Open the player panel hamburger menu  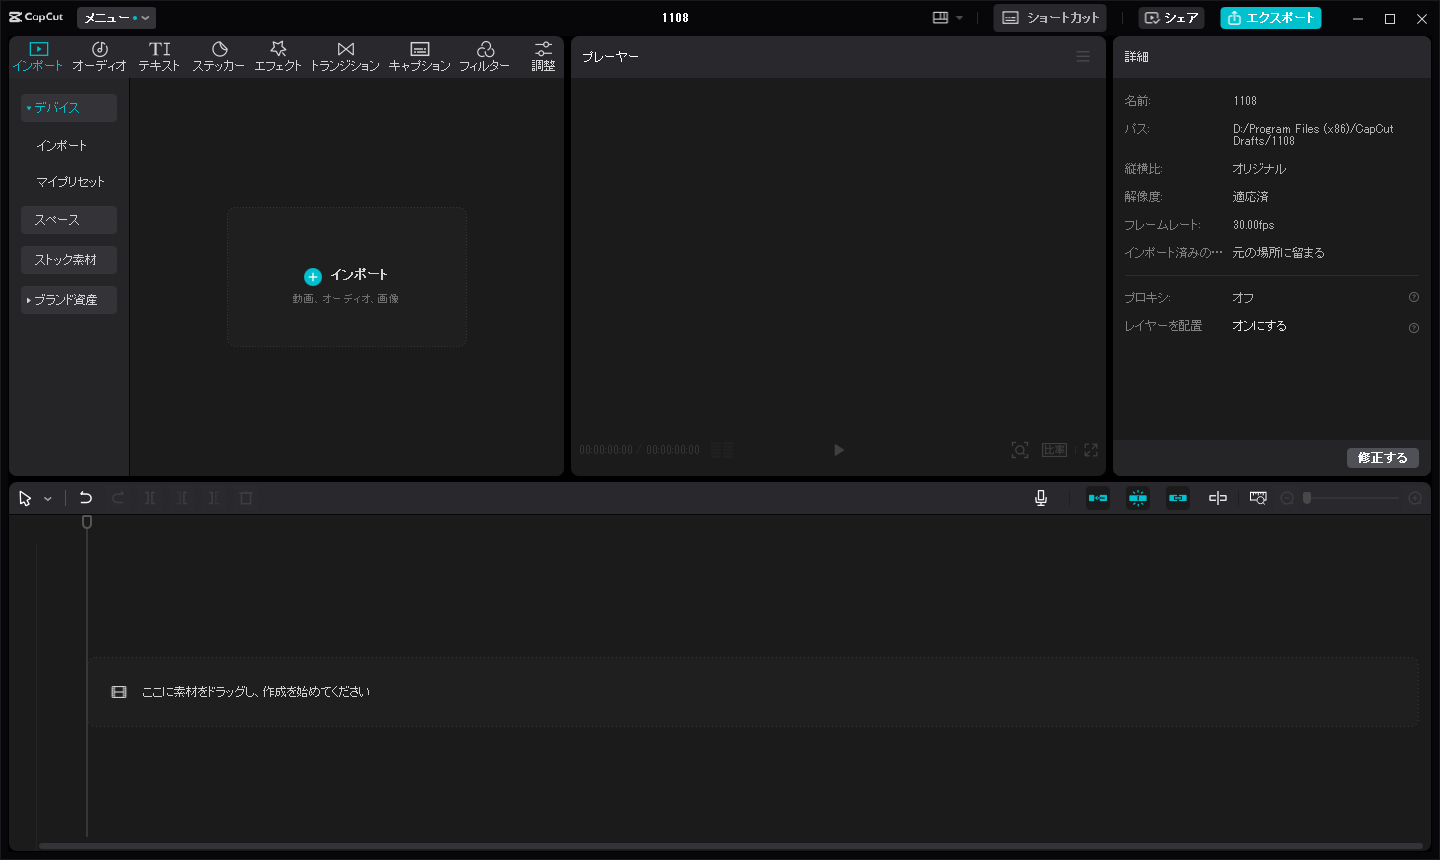(x=1083, y=57)
